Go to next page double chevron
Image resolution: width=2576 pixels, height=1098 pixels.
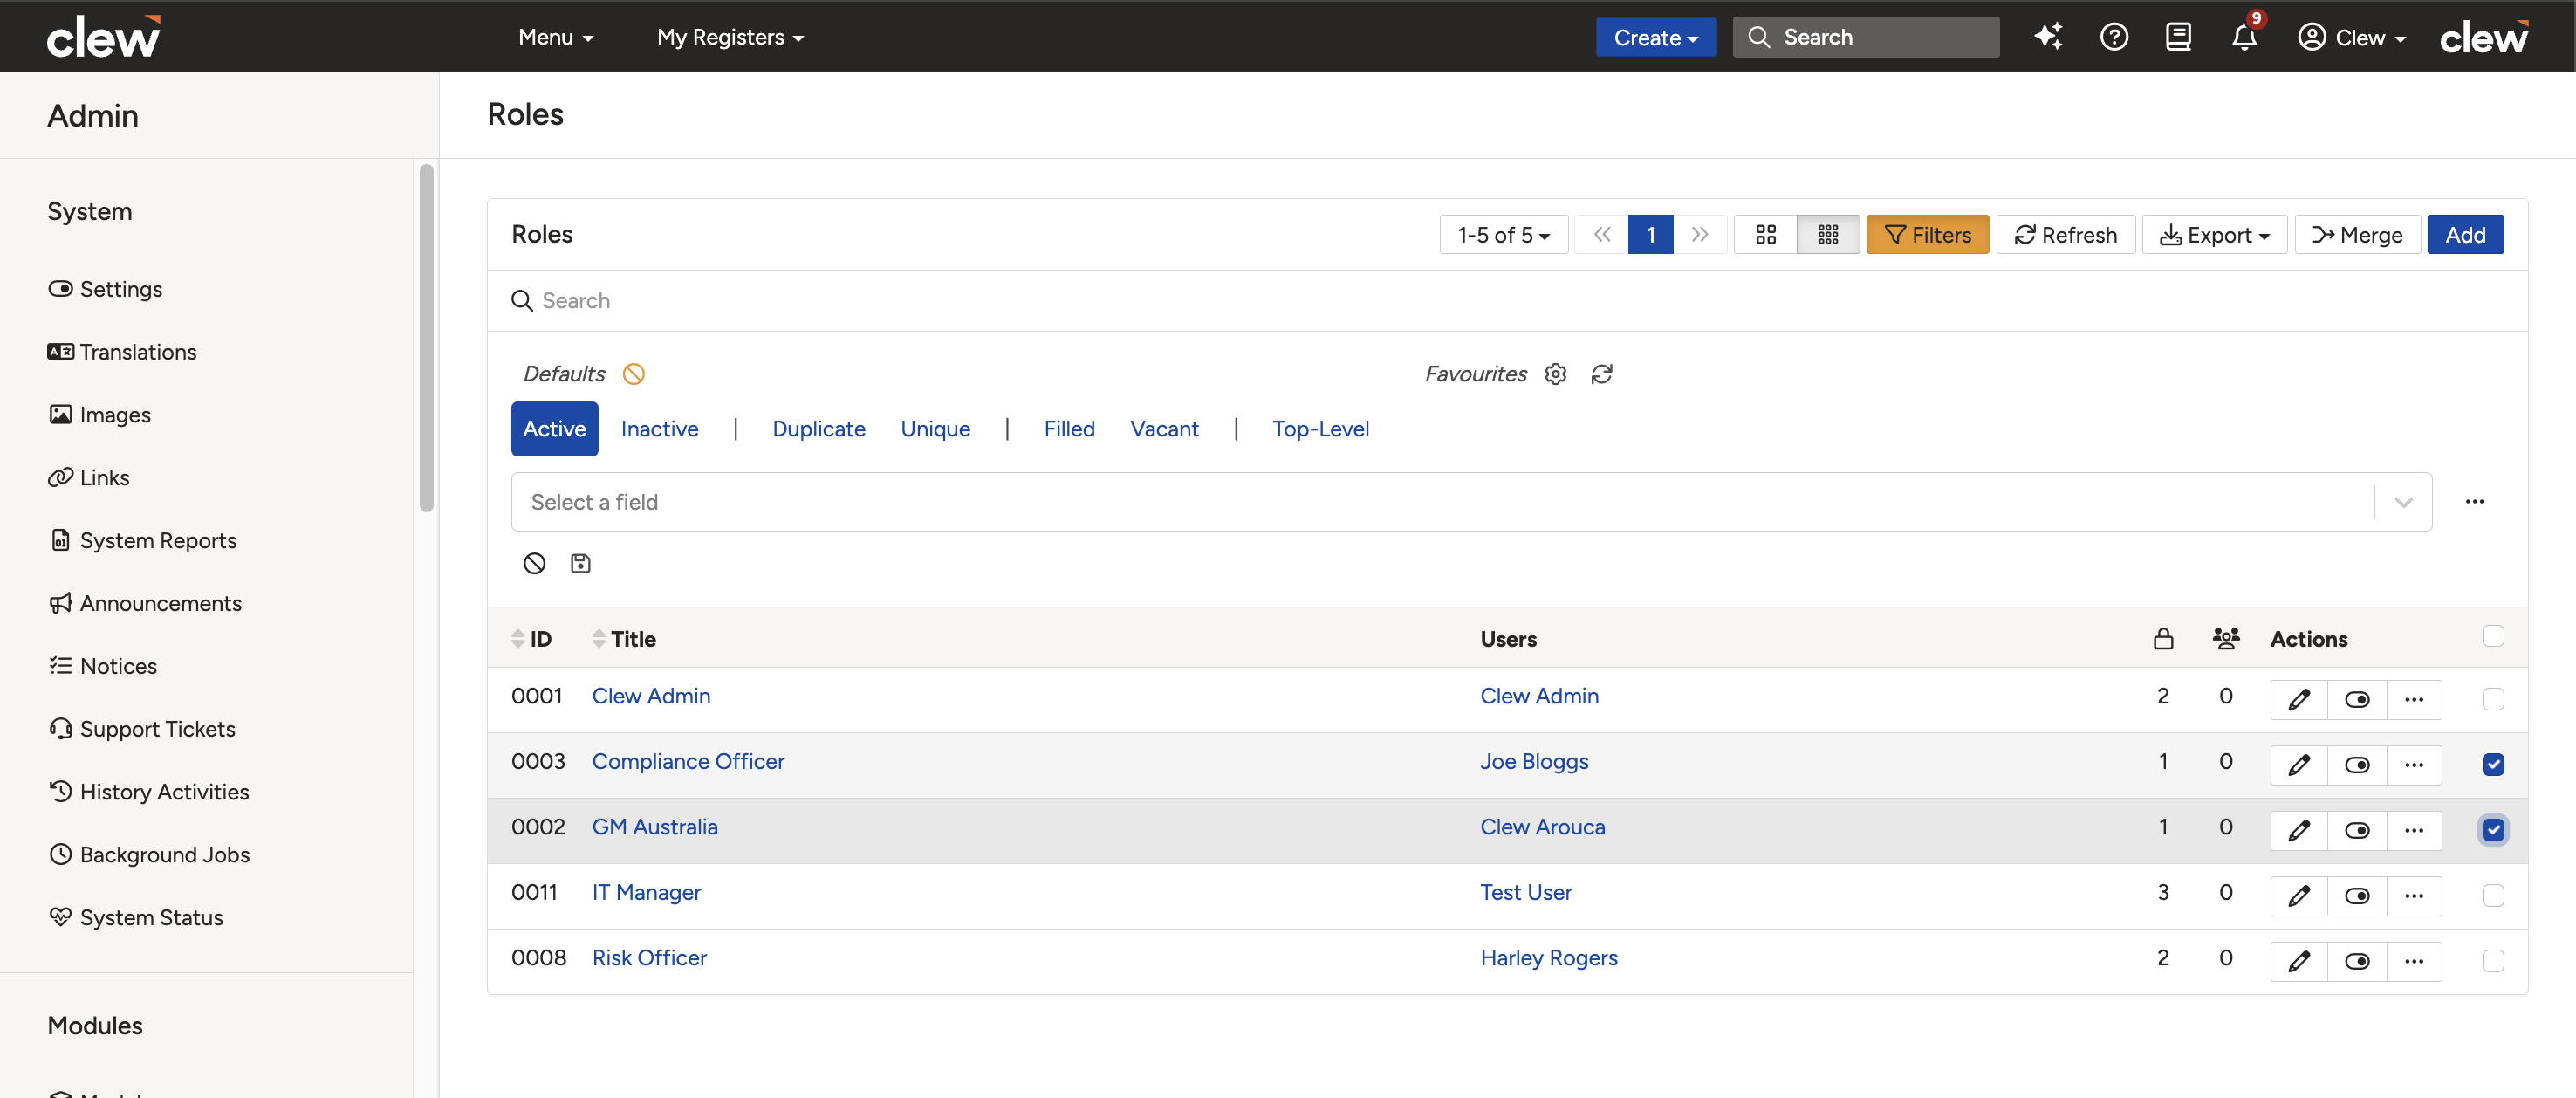(1700, 235)
